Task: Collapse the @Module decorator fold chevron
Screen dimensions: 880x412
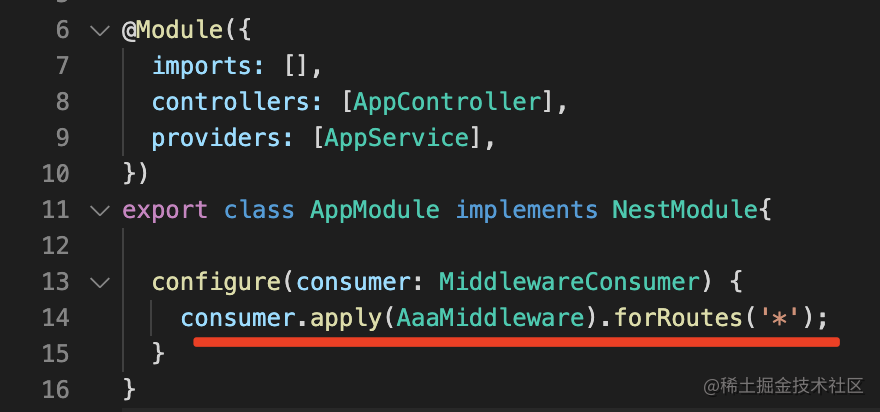Action: (x=100, y=30)
